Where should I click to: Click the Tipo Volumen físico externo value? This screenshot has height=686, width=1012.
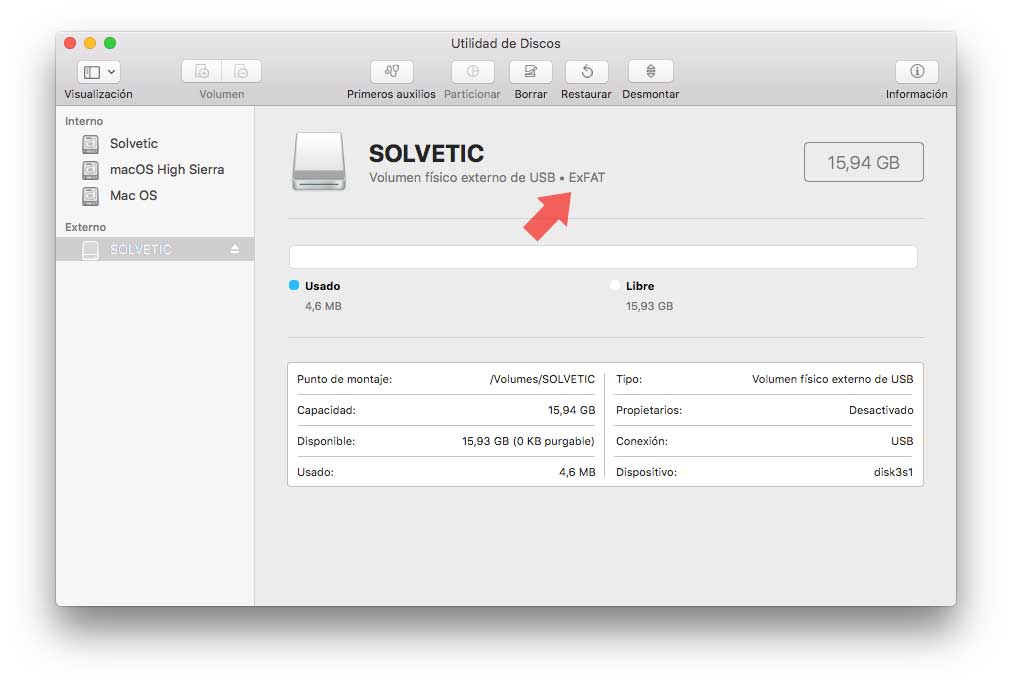[833, 379]
